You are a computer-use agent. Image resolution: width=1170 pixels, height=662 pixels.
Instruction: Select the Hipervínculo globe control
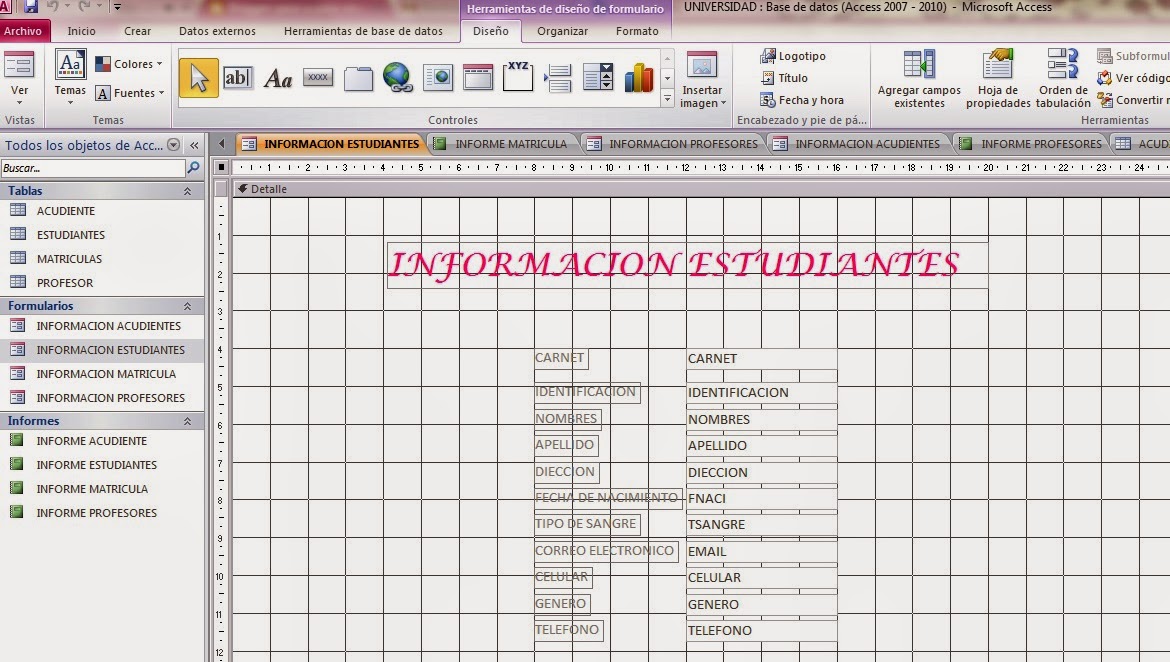[x=398, y=77]
